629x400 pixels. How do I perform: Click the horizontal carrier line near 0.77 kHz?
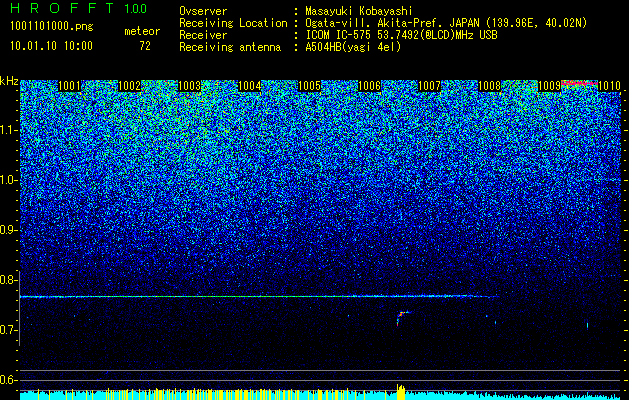pyautogui.click(x=260, y=296)
